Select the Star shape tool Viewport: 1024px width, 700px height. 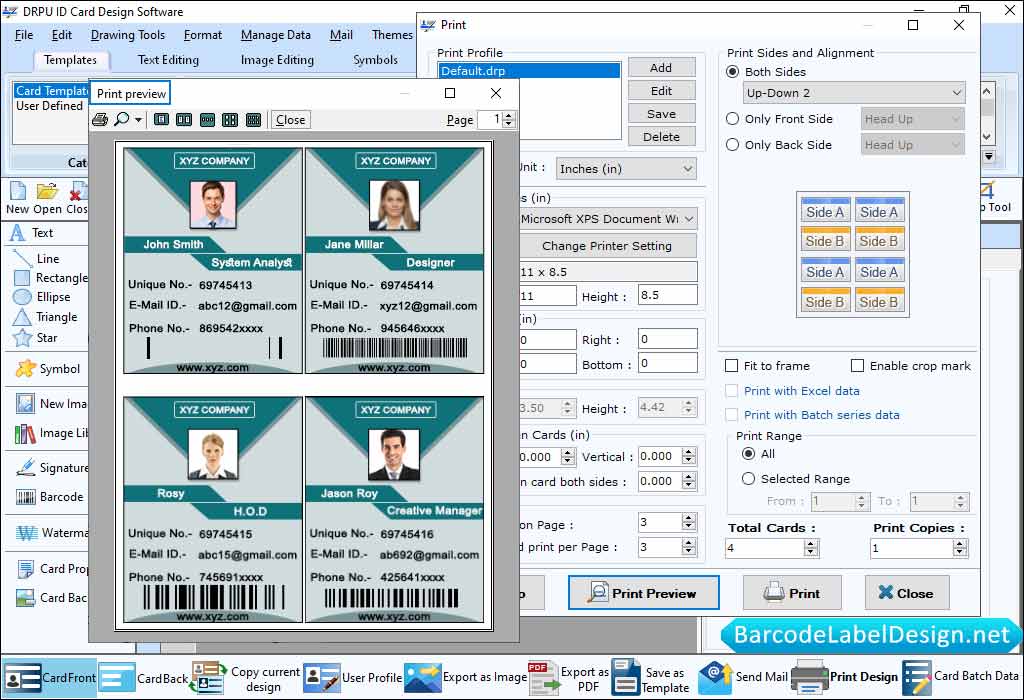[x=35, y=338]
